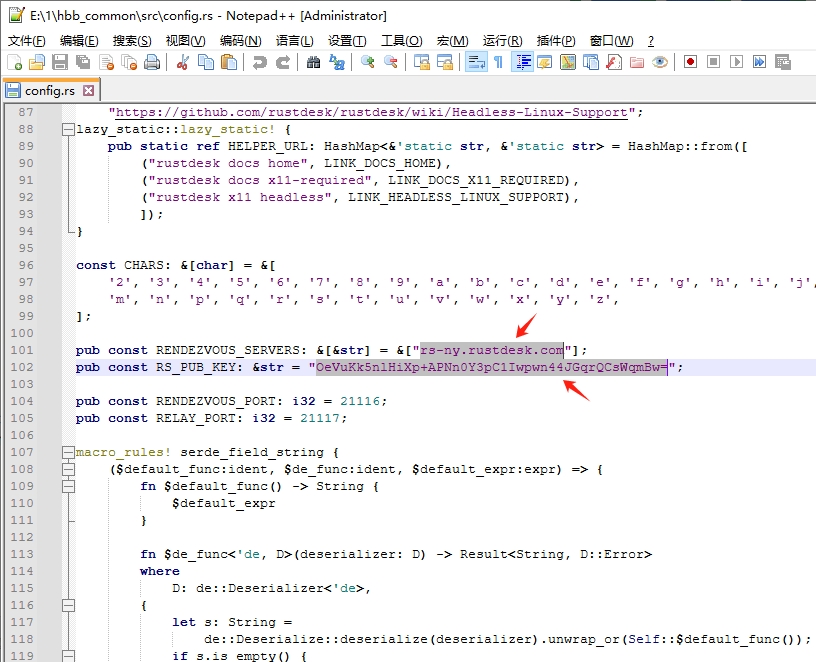Collapse the lazy_static block at line 88
Viewport: 816px width, 662px height.
coord(67,129)
